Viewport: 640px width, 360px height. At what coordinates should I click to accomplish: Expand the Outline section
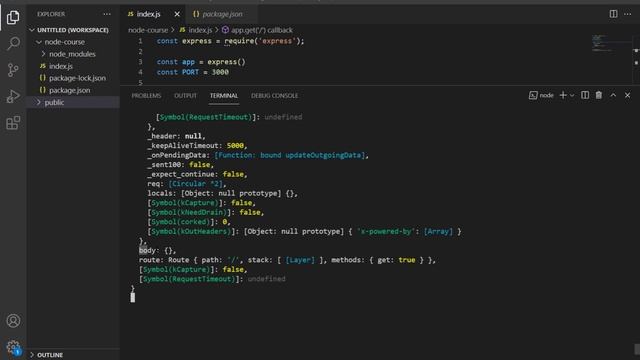50,355
